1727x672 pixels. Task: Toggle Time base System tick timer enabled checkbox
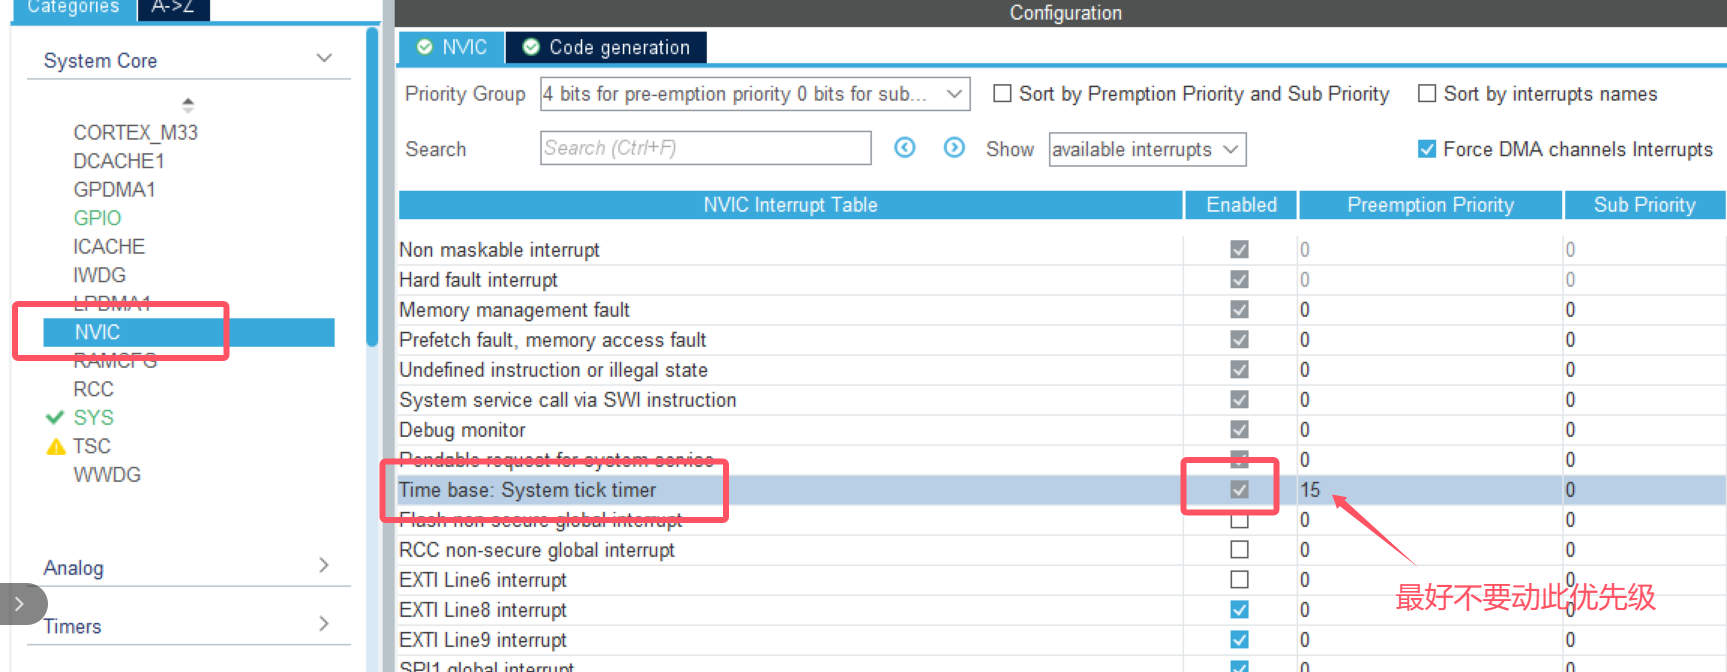click(1239, 489)
